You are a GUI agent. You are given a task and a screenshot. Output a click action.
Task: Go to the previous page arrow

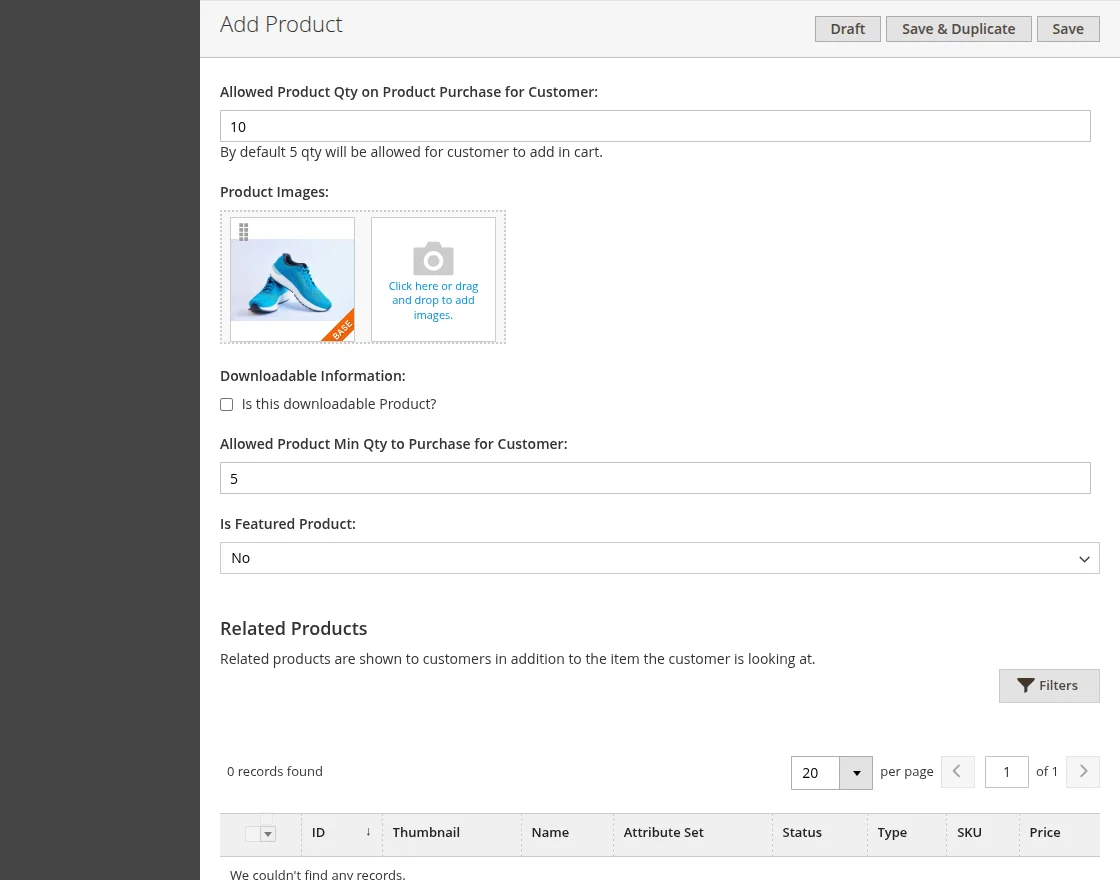[957, 772]
